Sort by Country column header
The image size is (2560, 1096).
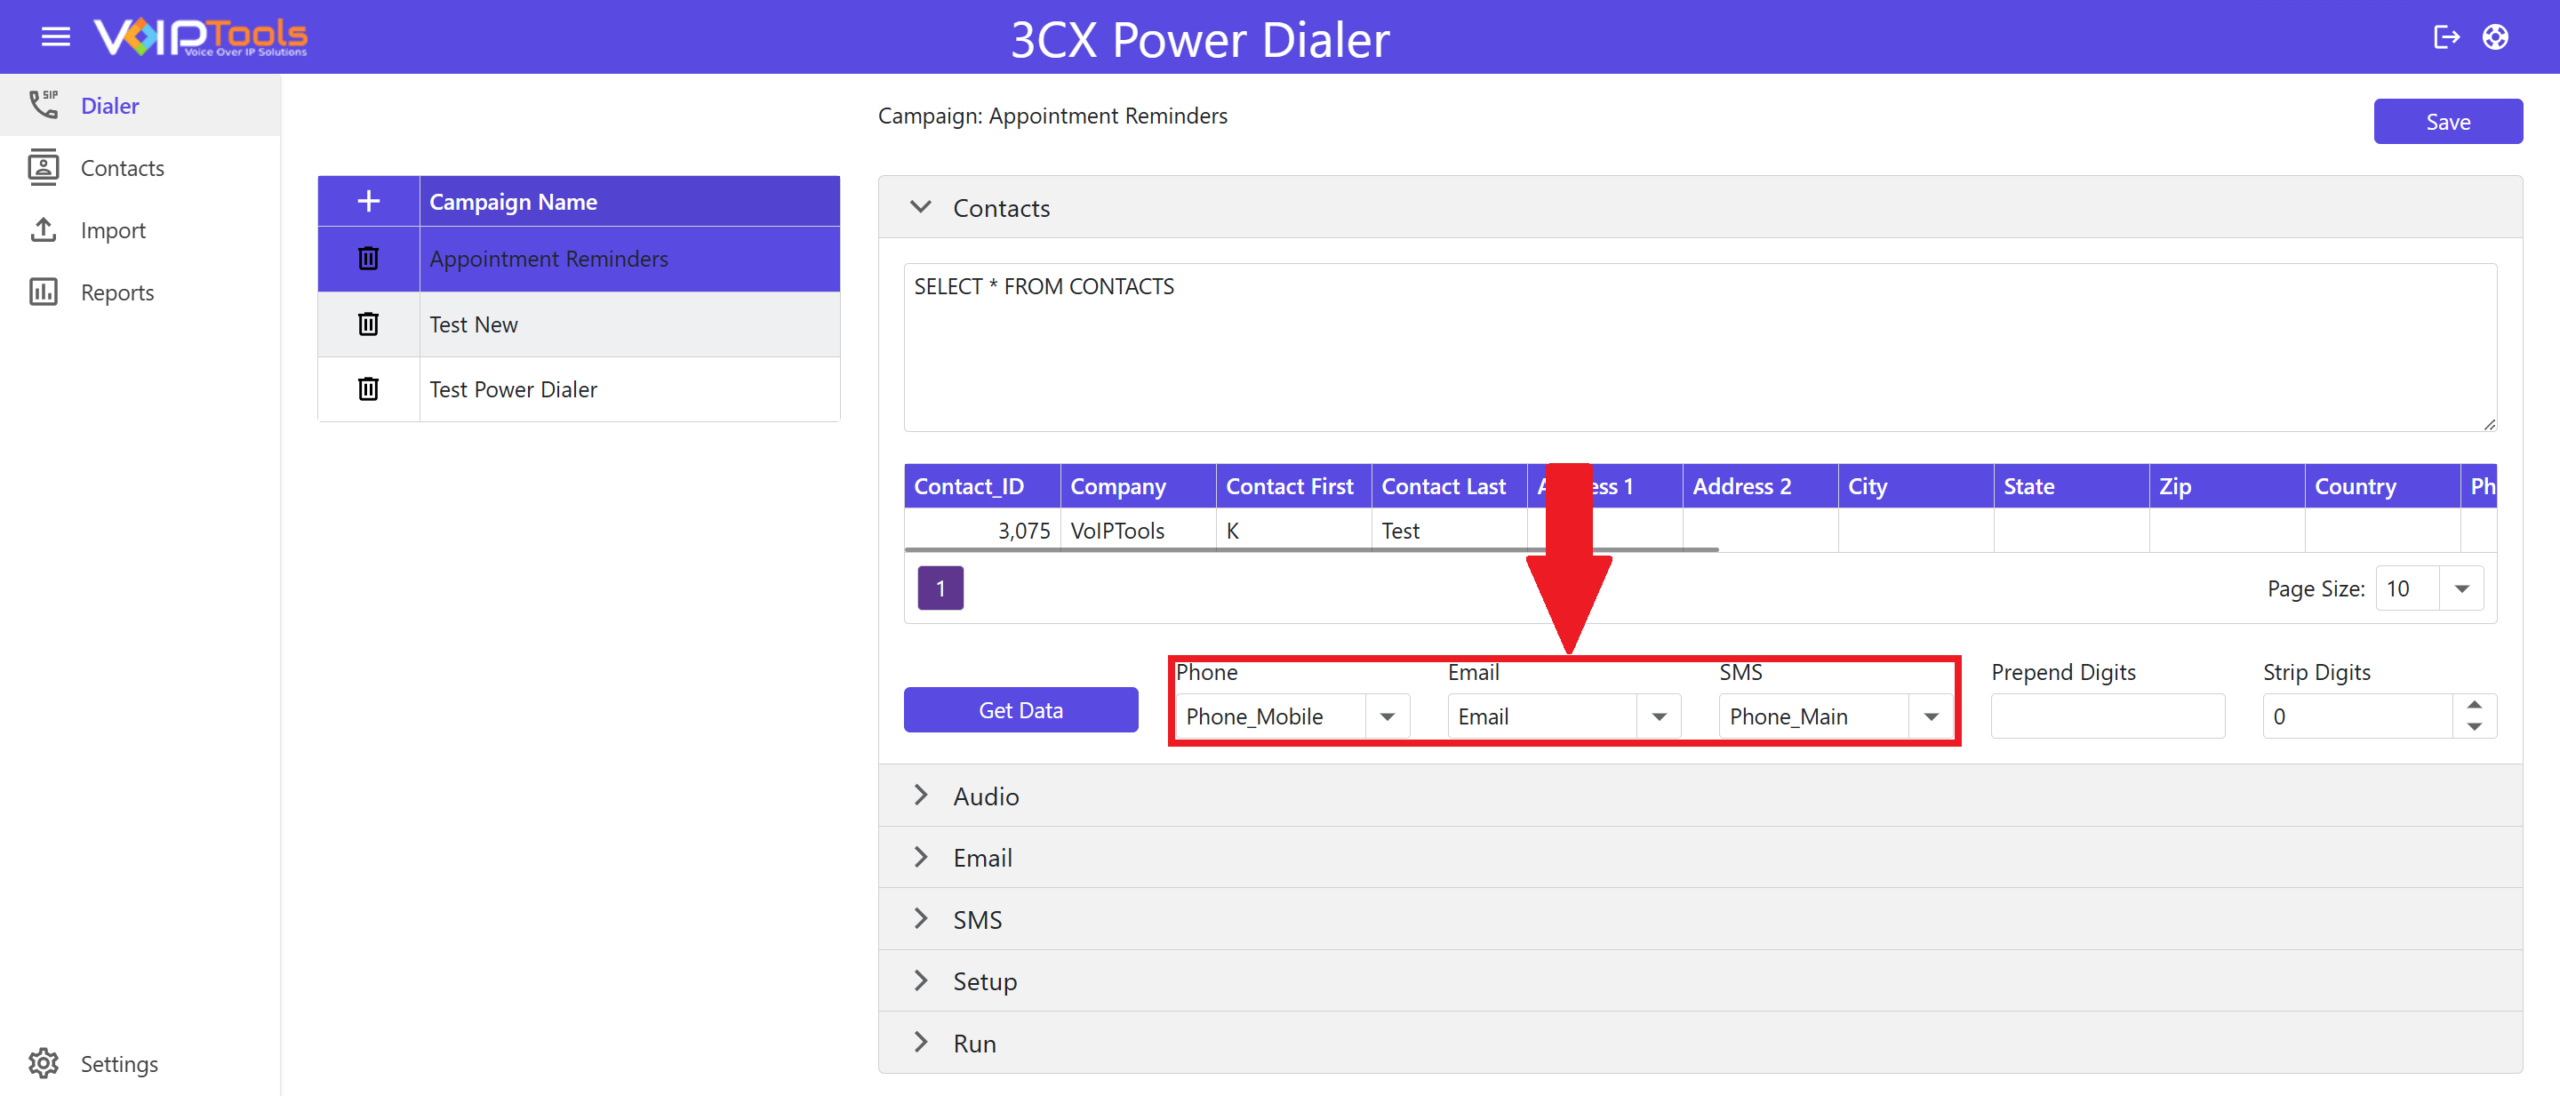[2383, 486]
